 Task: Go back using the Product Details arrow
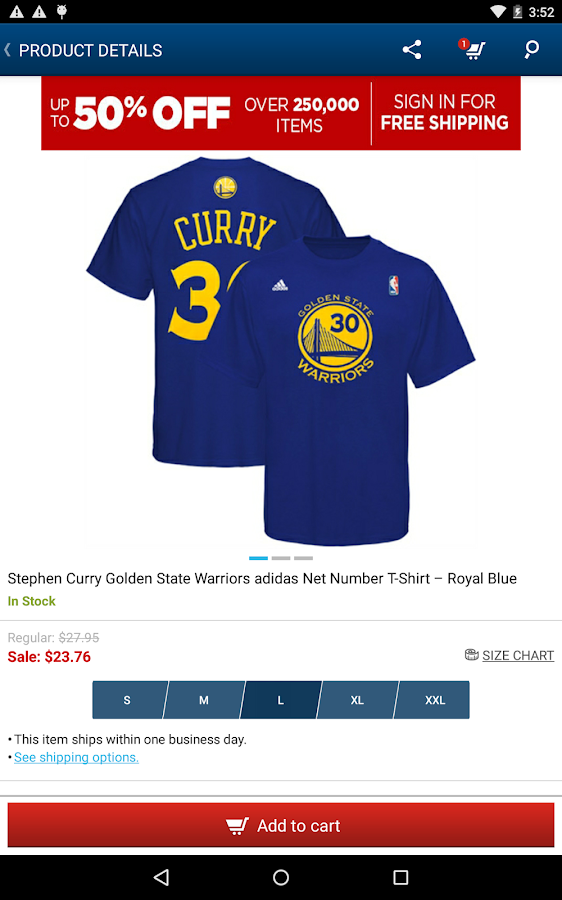[7, 50]
